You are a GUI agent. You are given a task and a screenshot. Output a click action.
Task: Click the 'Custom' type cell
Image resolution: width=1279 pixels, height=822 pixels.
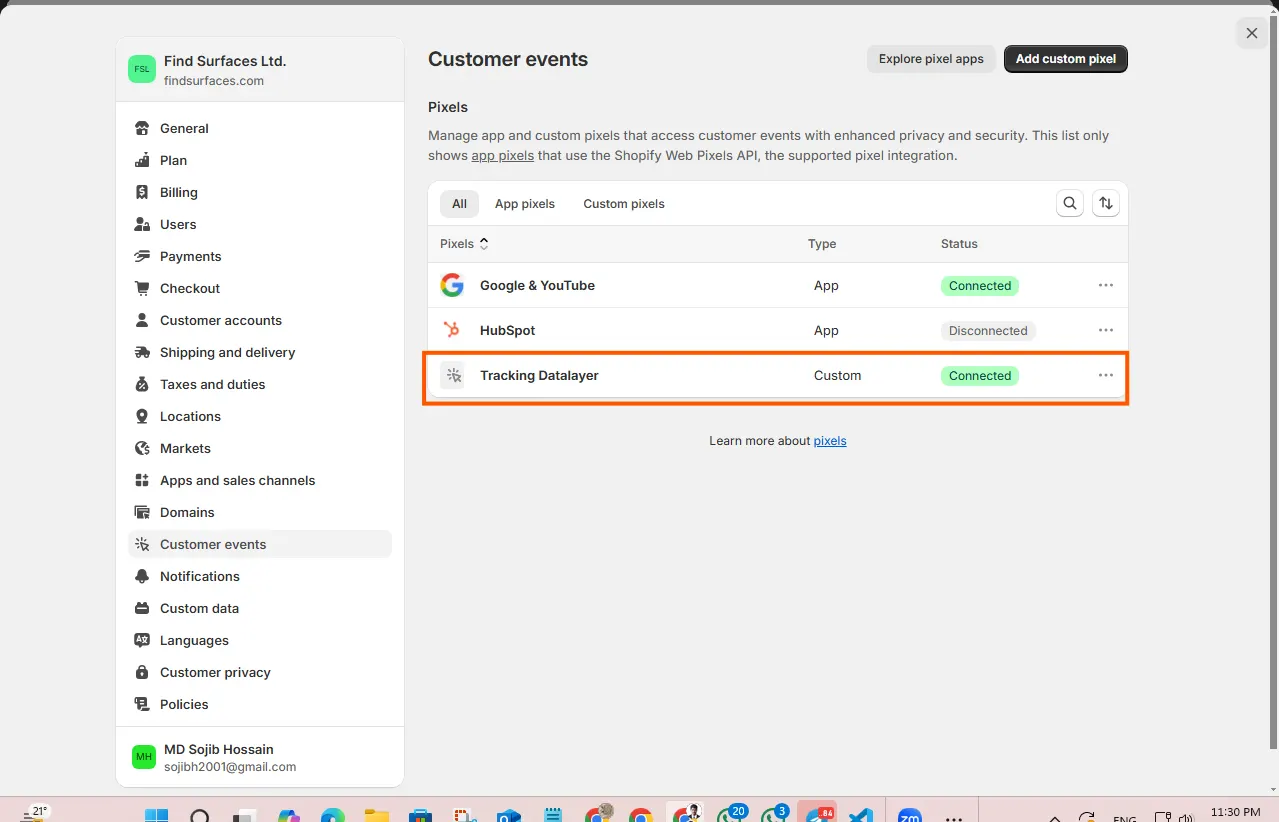tap(838, 375)
